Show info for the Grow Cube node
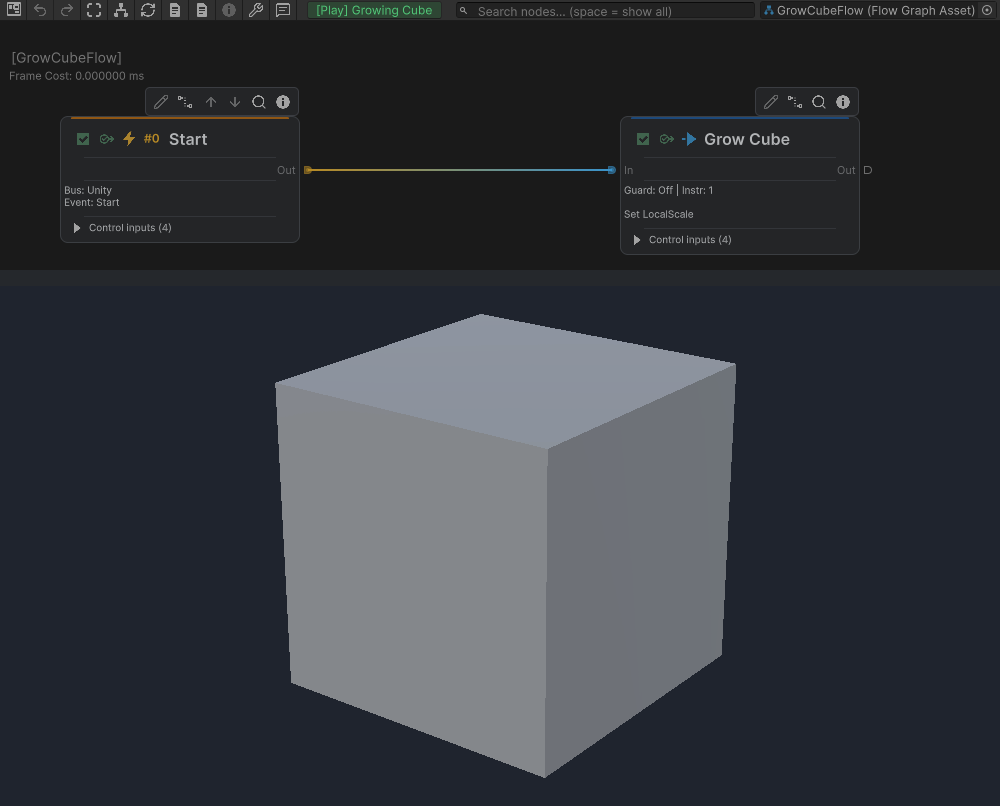The height and width of the screenshot is (806, 1000). point(843,102)
